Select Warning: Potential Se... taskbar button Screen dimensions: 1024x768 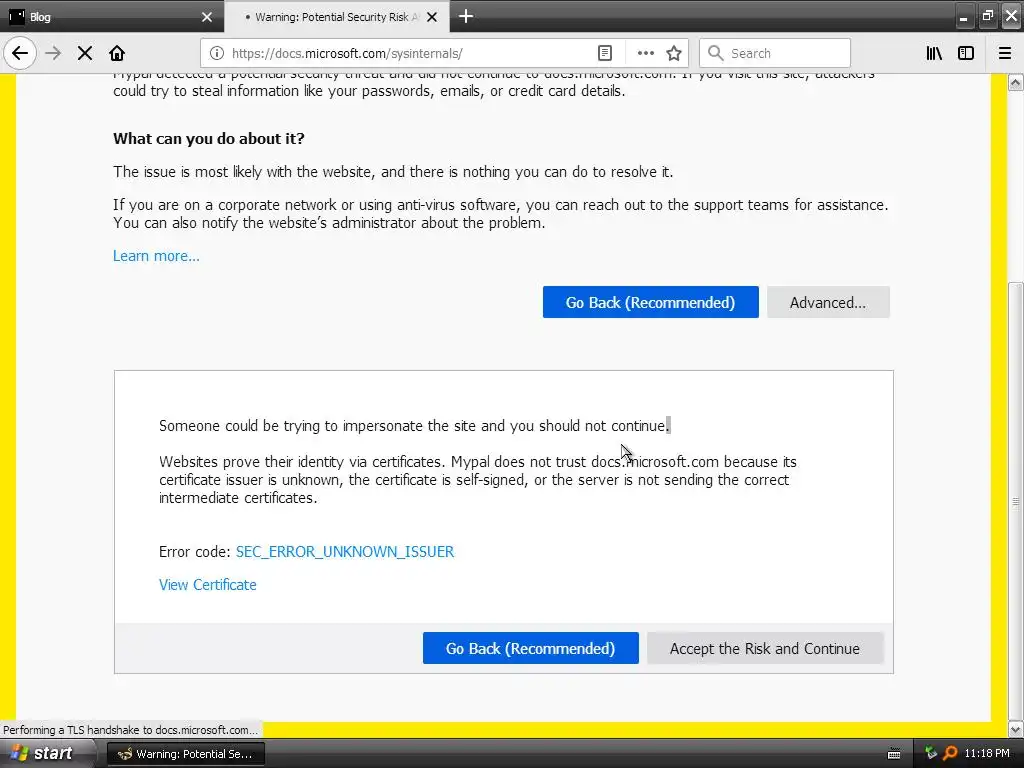click(185, 754)
